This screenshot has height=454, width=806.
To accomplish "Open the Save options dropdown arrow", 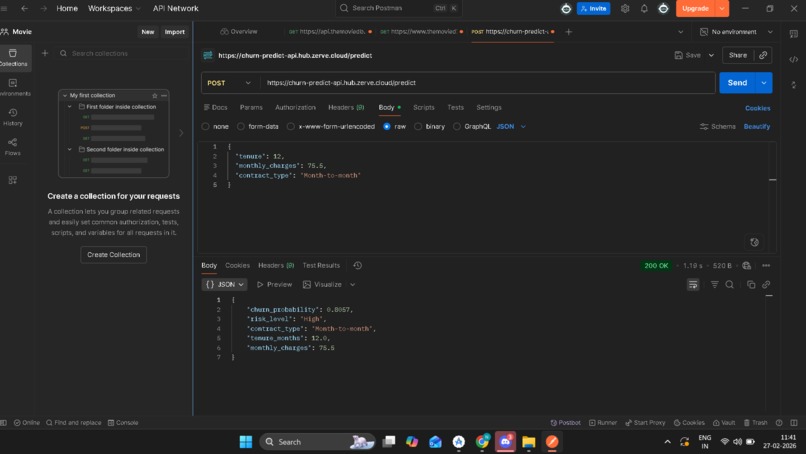I will (x=711, y=55).
